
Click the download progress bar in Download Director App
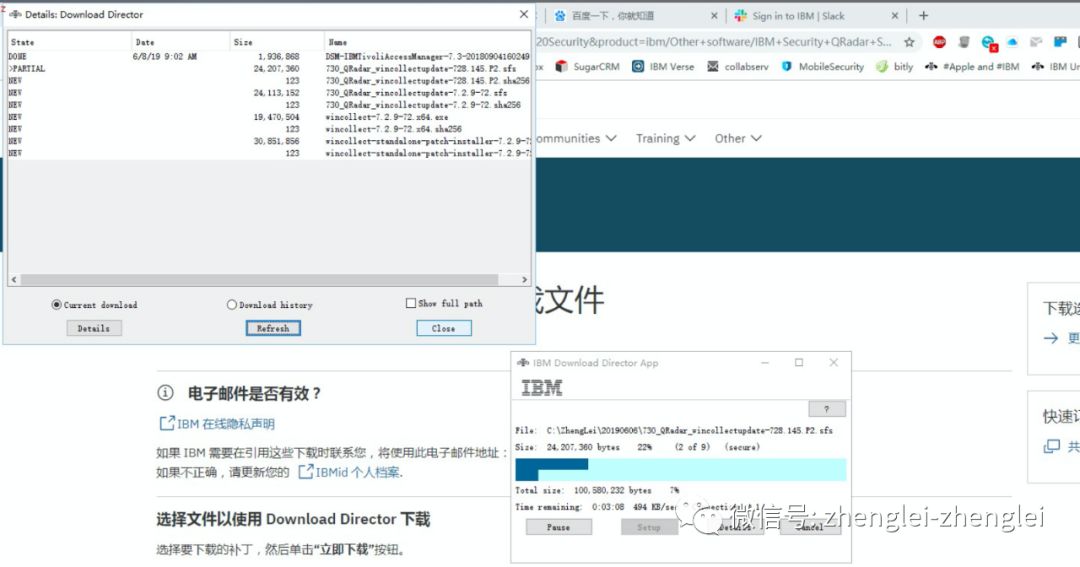coord(681,470)
